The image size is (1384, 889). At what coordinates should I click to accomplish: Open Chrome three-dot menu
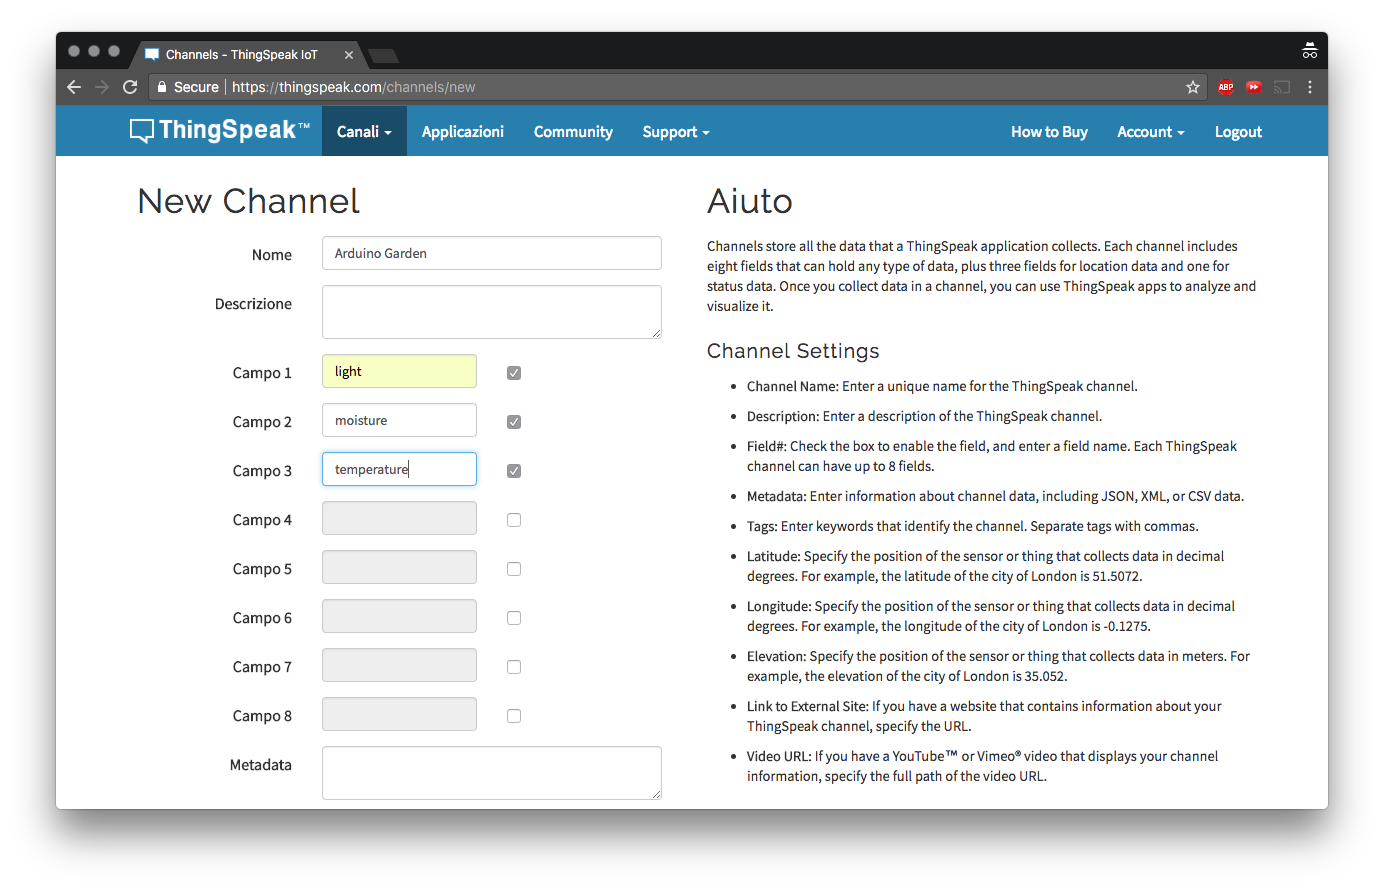click(1310, 87)
